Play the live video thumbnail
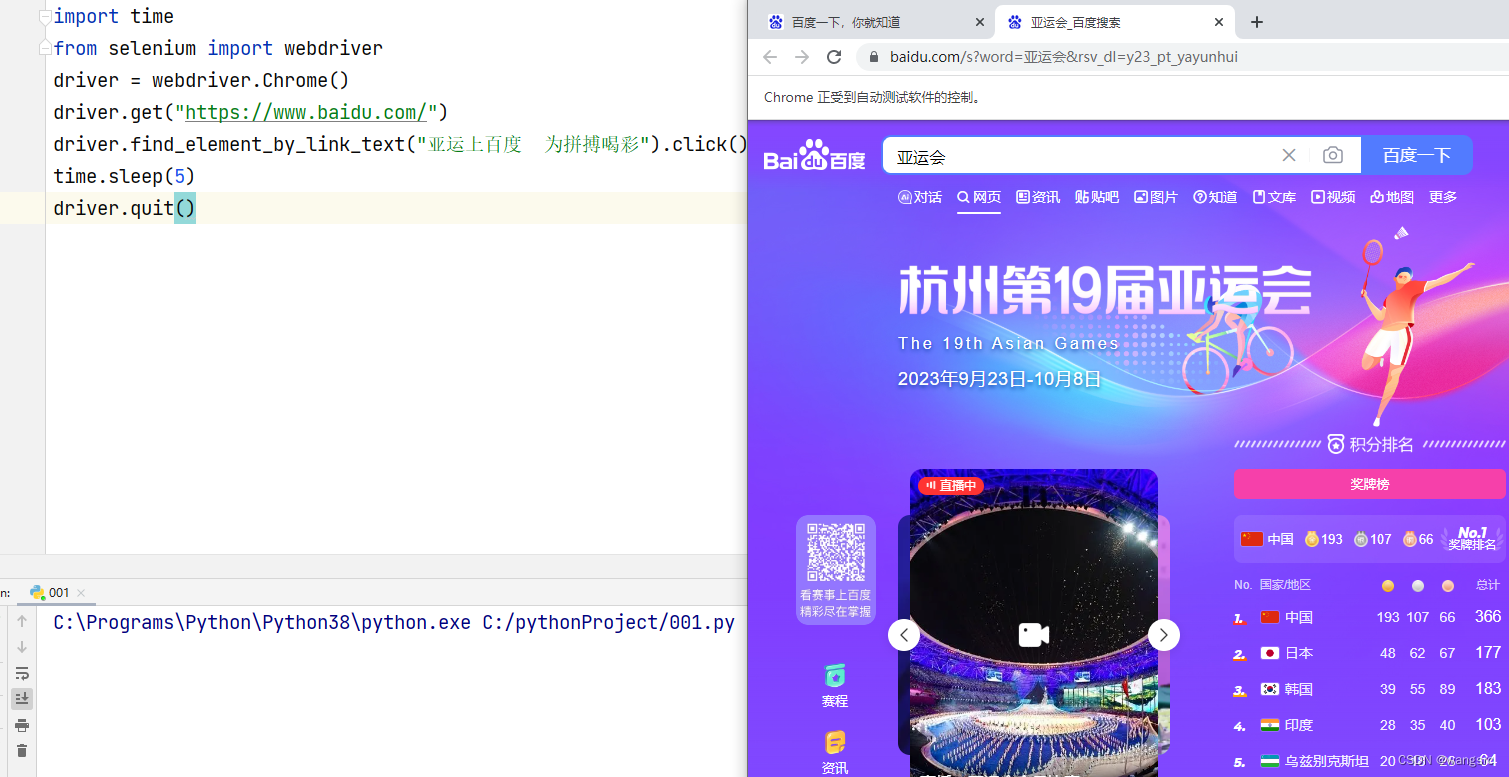 tap(1034, 634)
